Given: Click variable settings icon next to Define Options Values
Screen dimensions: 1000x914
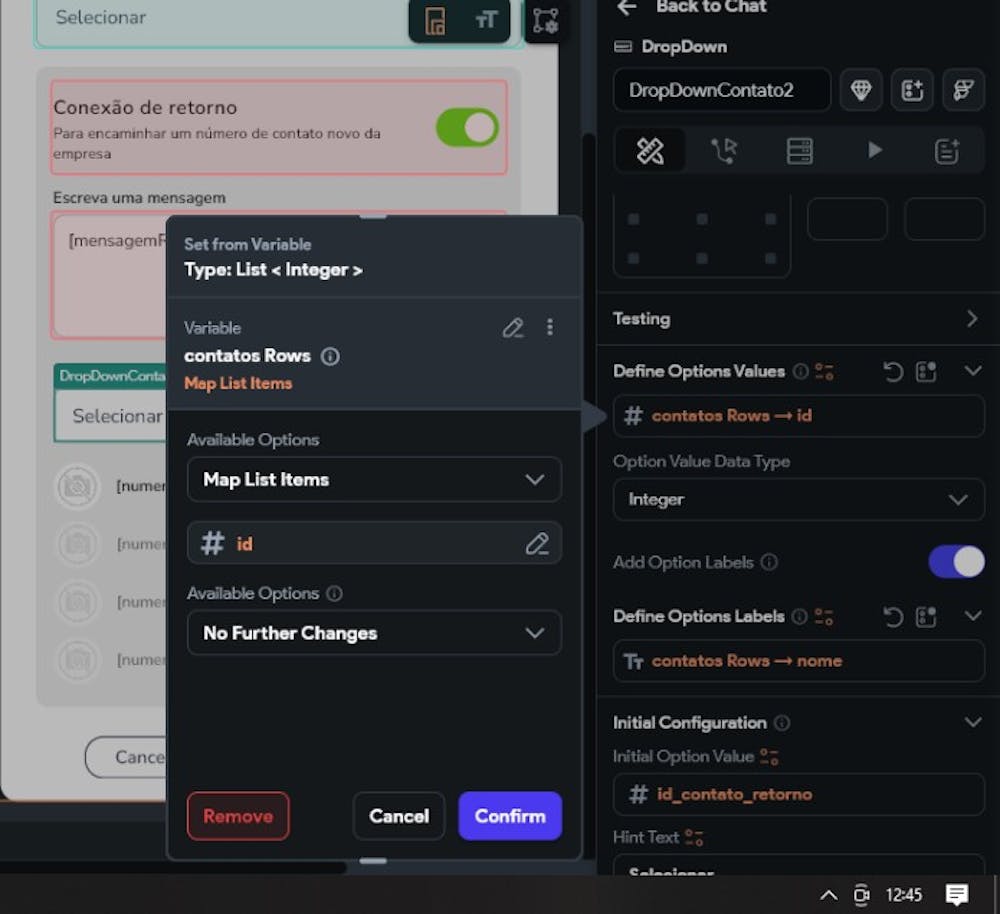Looking at the screenshot, I should coord(824,371).
